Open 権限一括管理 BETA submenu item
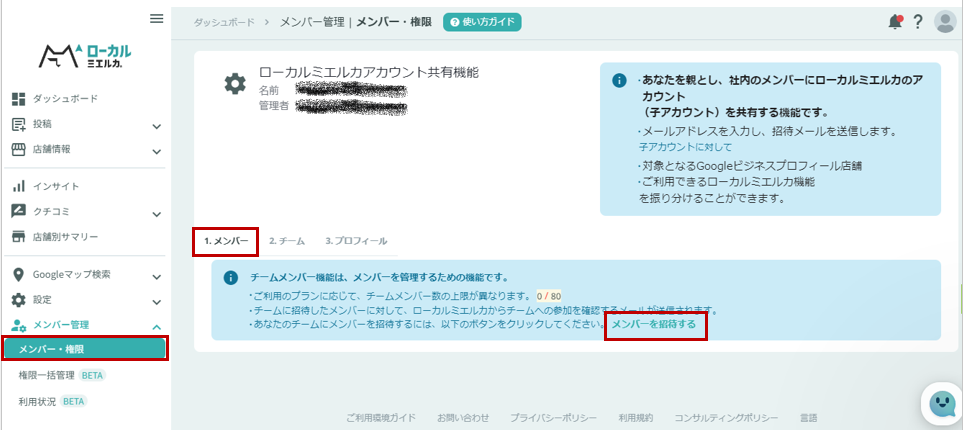The width and height of the screenshot is (963, 430). pos(61,375)
